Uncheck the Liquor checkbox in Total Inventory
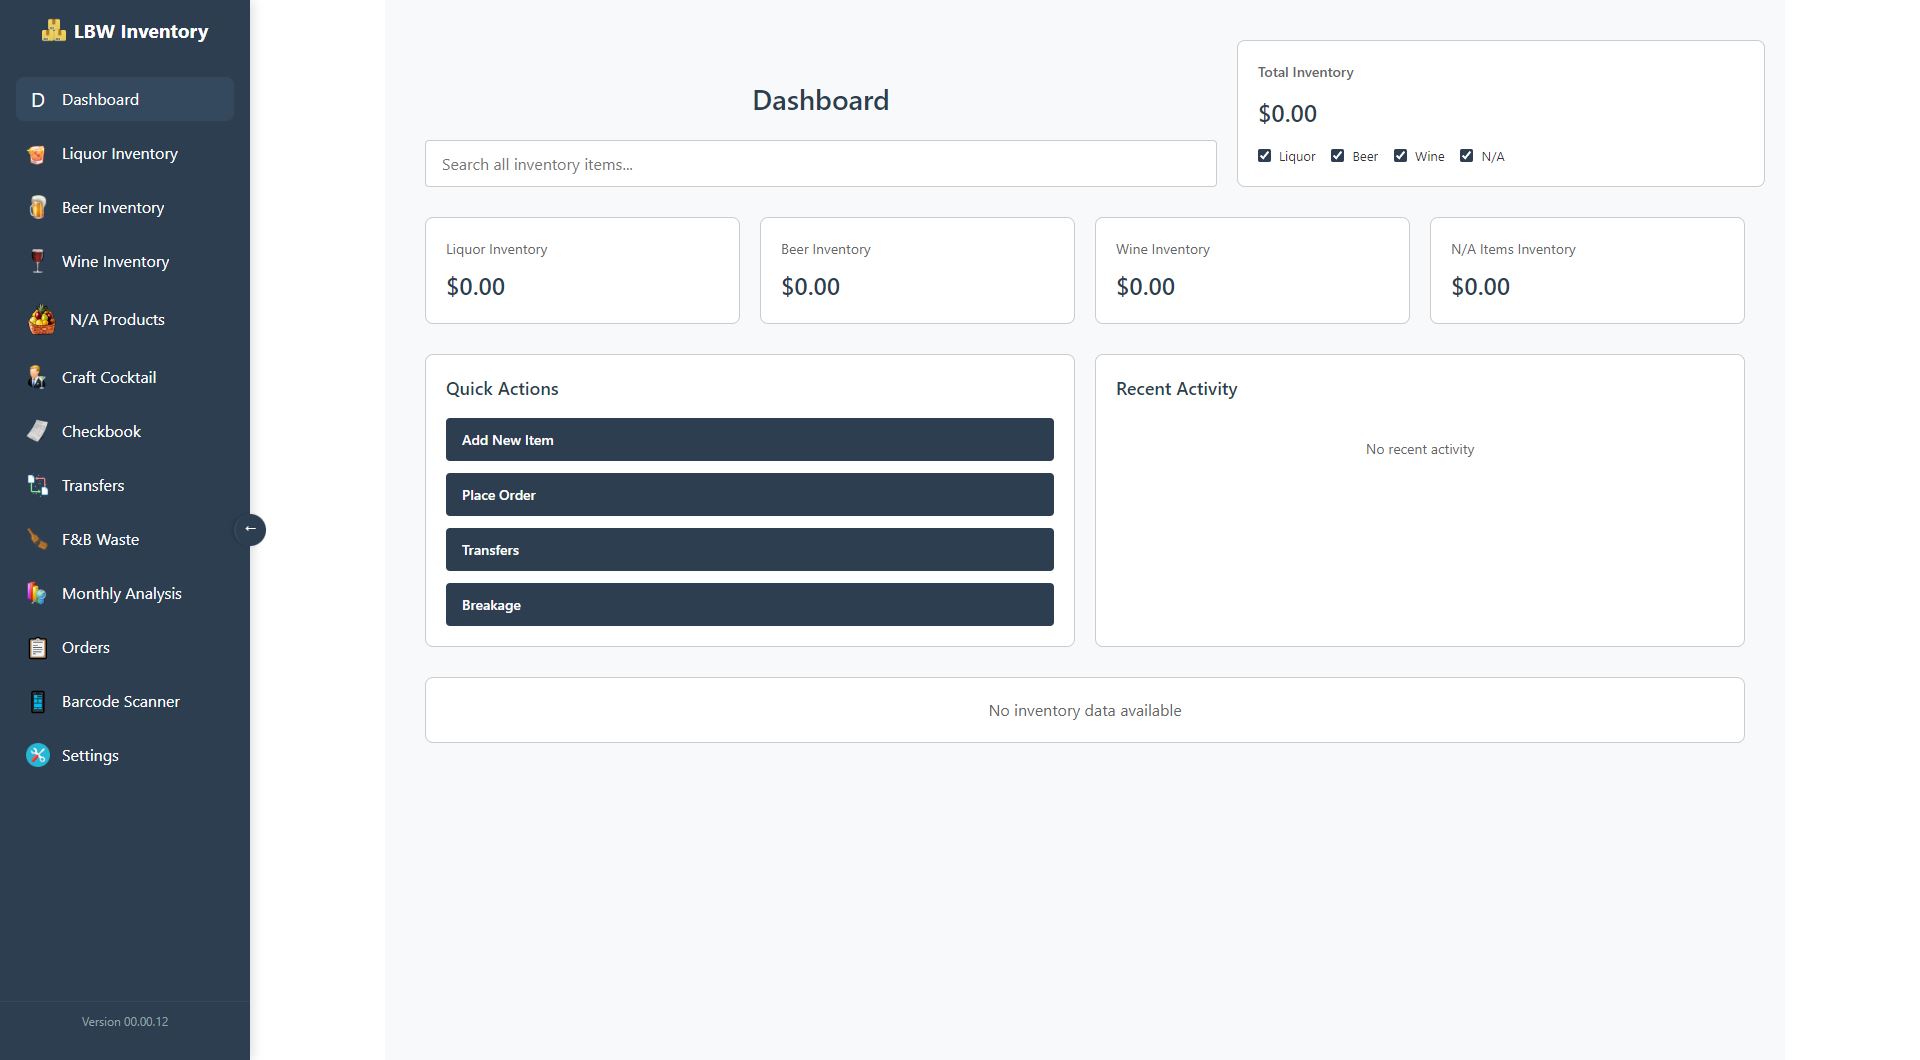1920x1060 pixels. [1264, 156]
